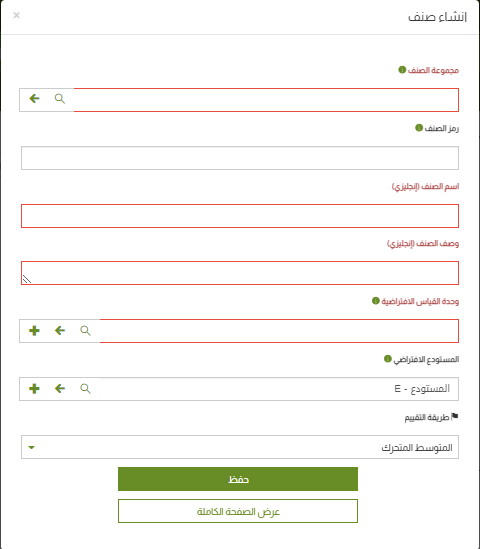This screenshot has height=549, width=480.
Task: Click search icon in default warehouse field
Action: point(85,389)
